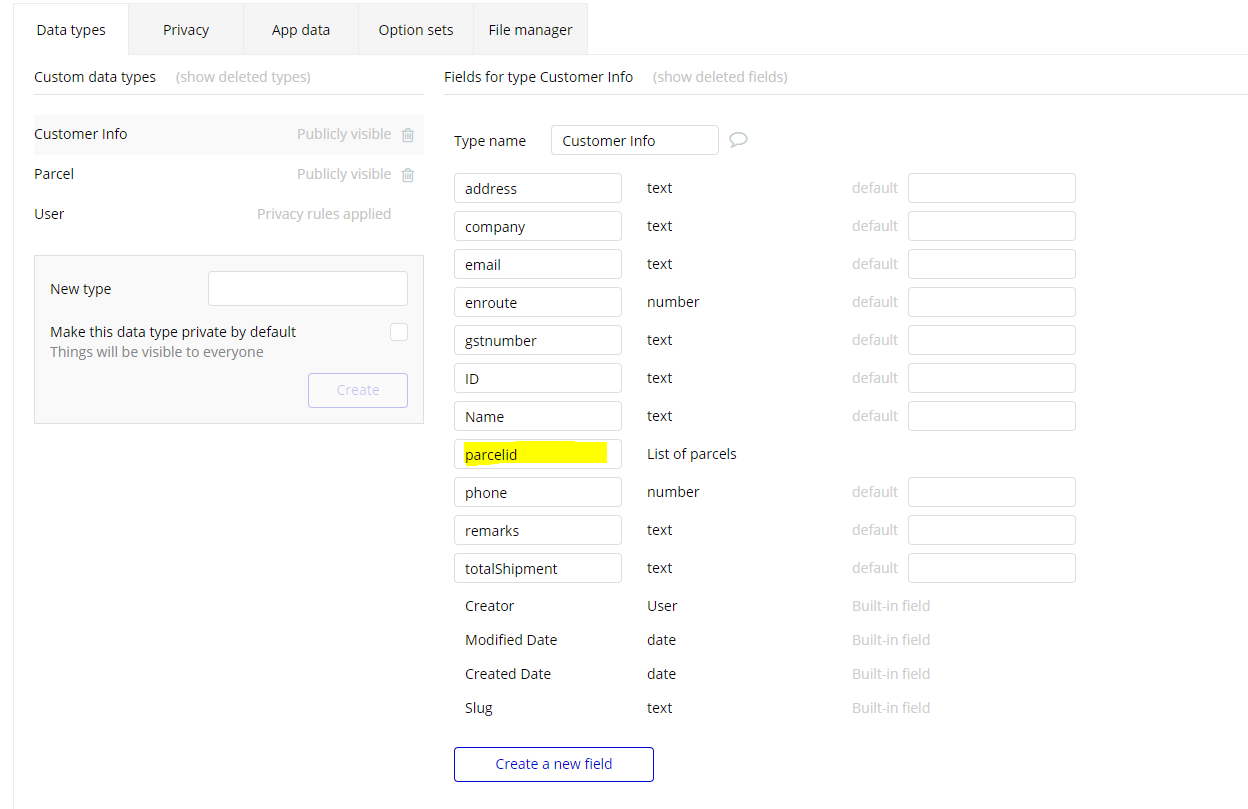
Task: Switch to the Privacy tab
Action: [x=186, y=30]
